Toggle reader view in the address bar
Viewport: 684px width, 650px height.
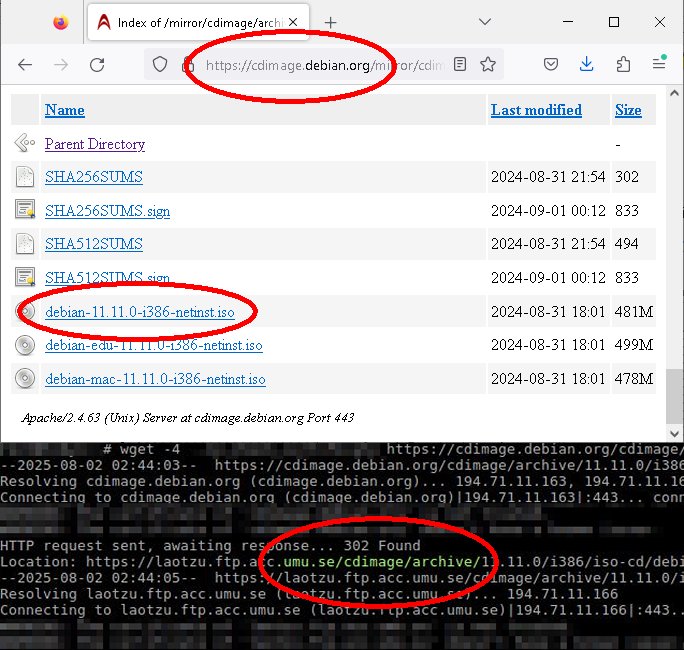coord(459,64)
